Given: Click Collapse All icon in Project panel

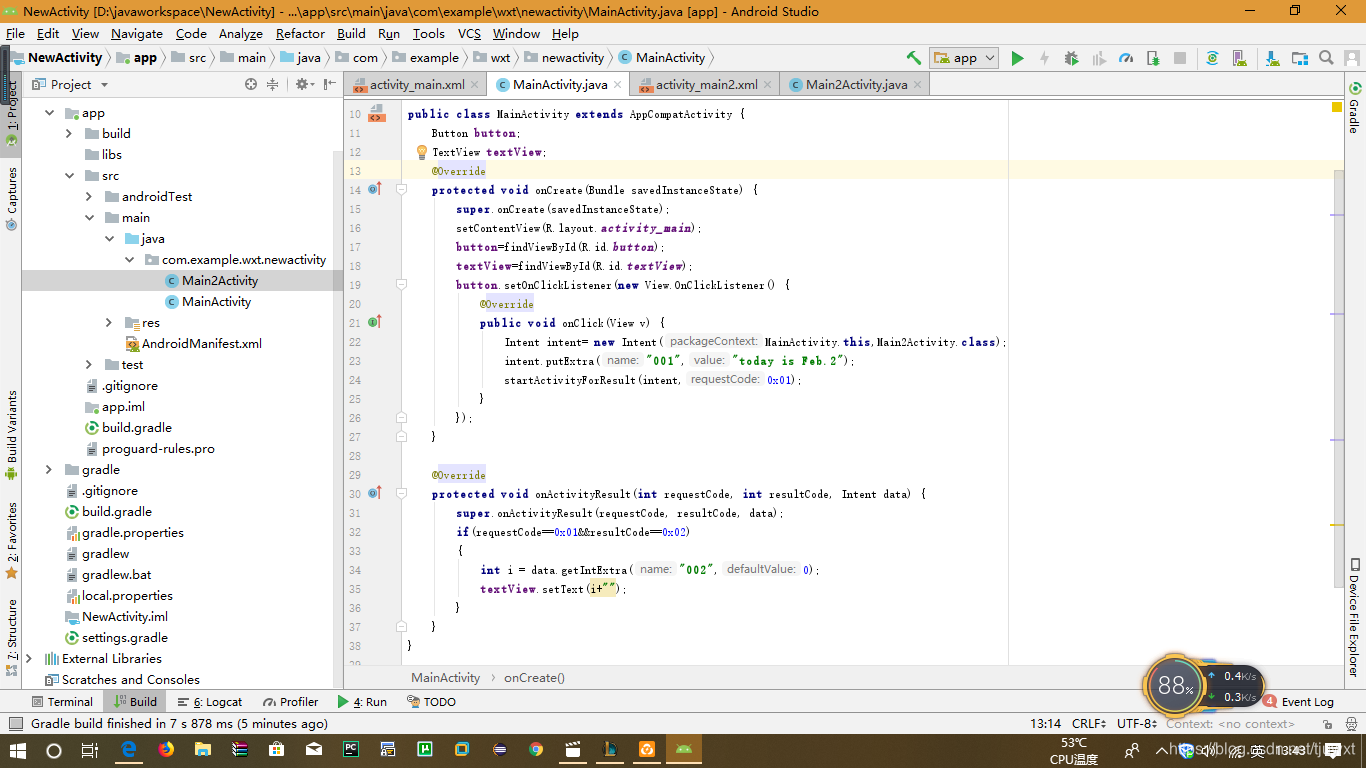Looking at the screenshot, I should click(x=272, y=85).
